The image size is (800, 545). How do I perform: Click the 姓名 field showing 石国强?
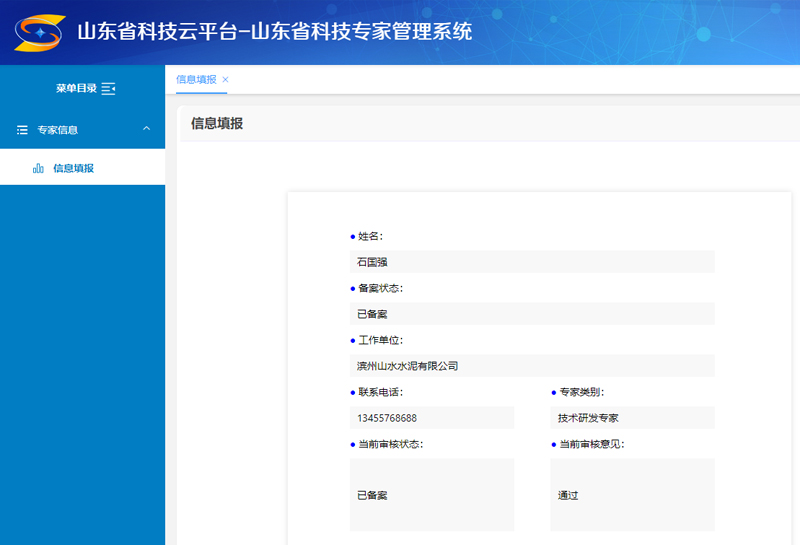[532, 262]
